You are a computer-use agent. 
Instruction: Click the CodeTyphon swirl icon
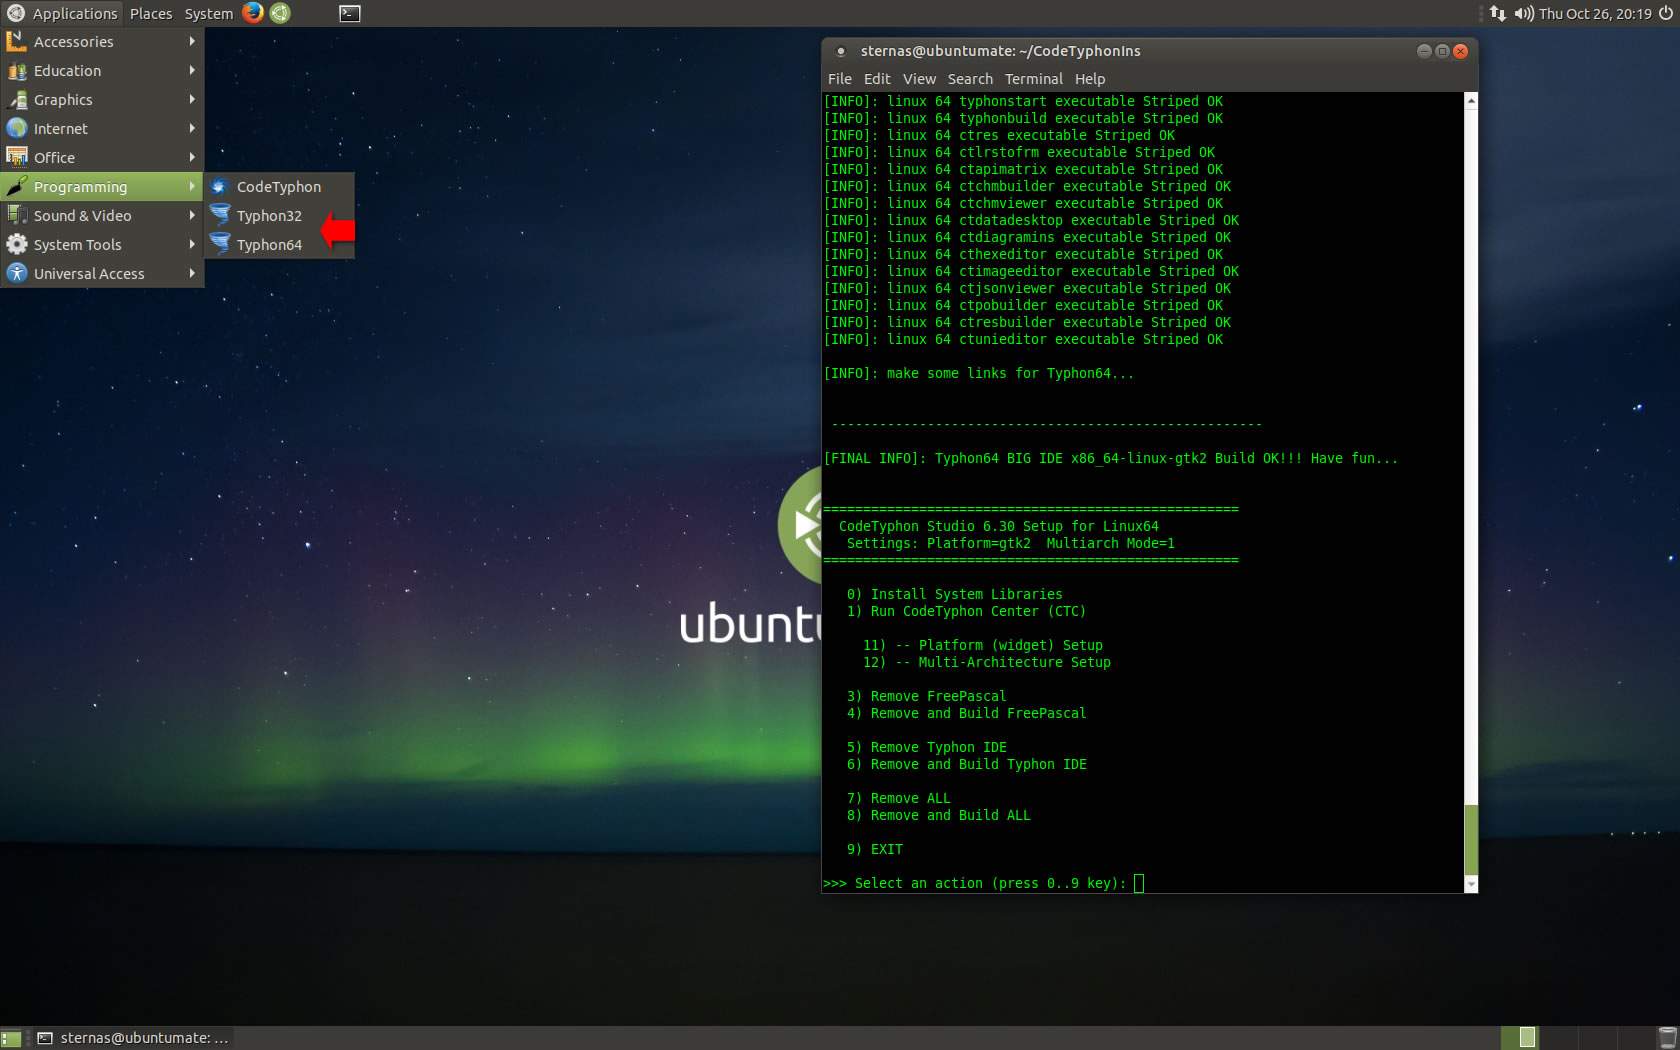(x=220, y=186)
